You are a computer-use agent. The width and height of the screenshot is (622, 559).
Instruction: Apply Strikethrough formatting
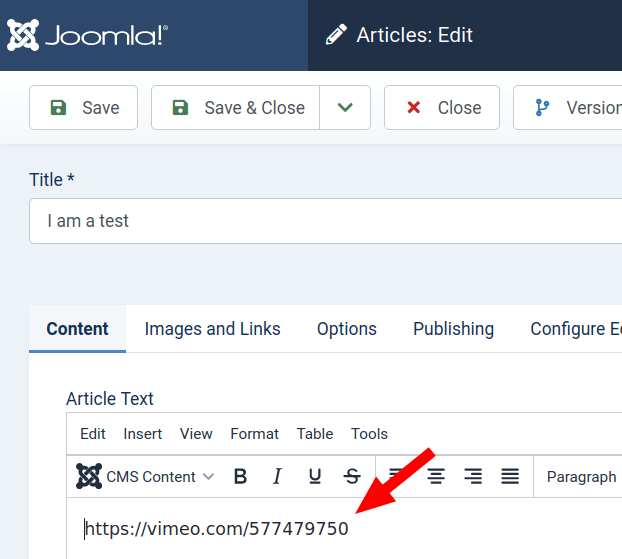pos(352,477)
